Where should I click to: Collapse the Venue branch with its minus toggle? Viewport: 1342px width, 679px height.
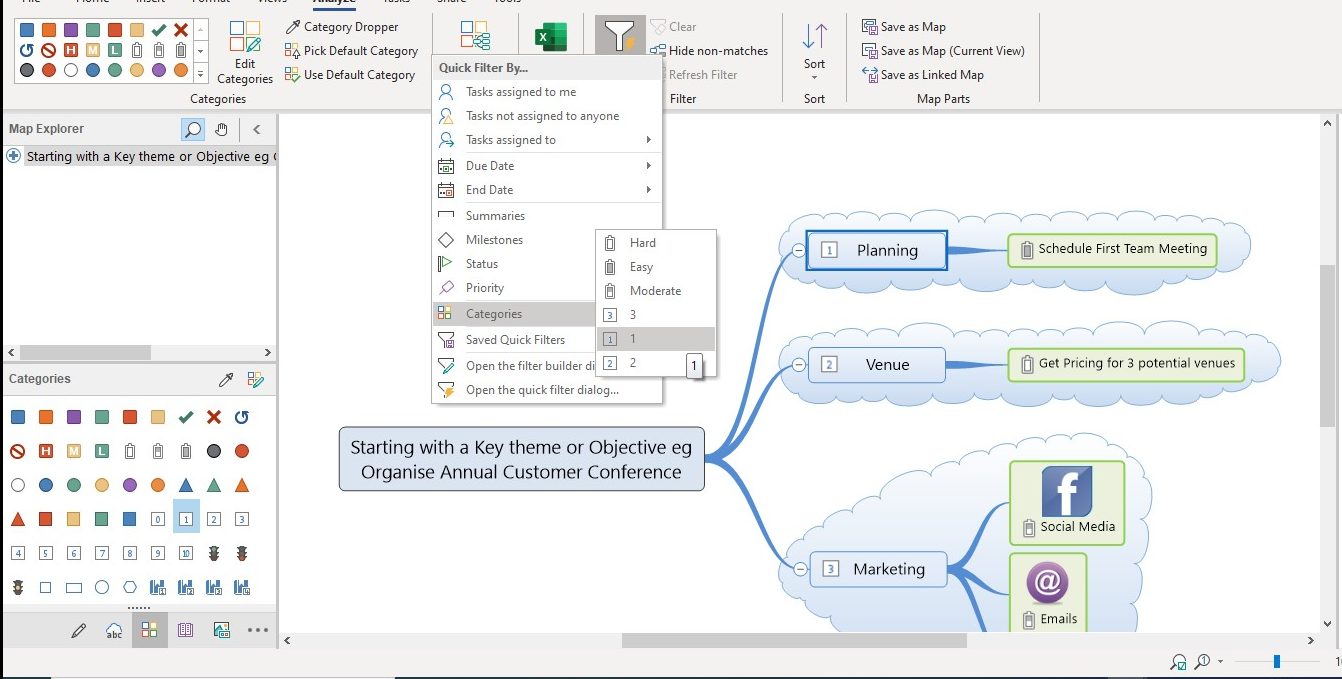pos(798,365)
